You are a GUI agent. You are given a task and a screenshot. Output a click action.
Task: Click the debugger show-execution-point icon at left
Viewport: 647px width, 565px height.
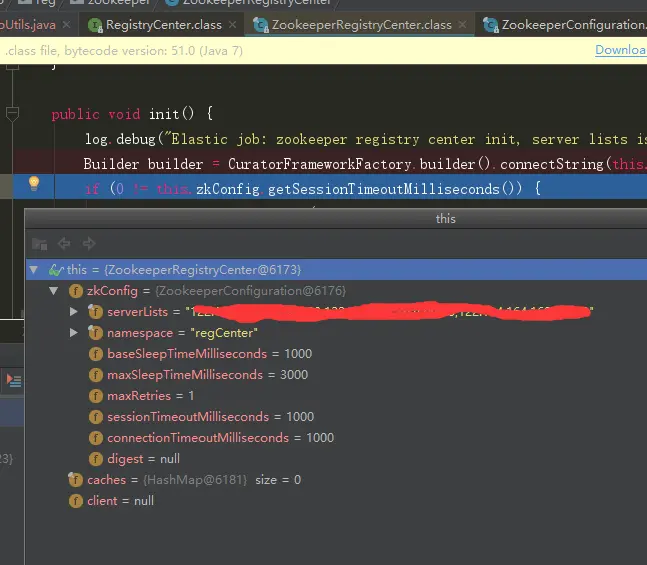(14, 380)
